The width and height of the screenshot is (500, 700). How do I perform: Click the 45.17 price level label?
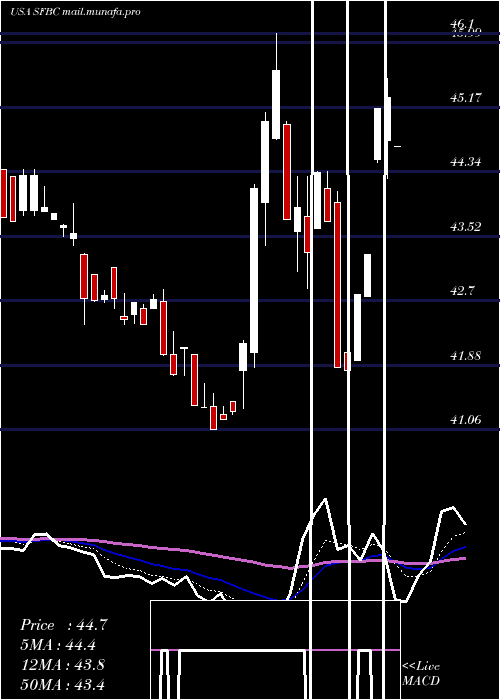click(466, 97)
